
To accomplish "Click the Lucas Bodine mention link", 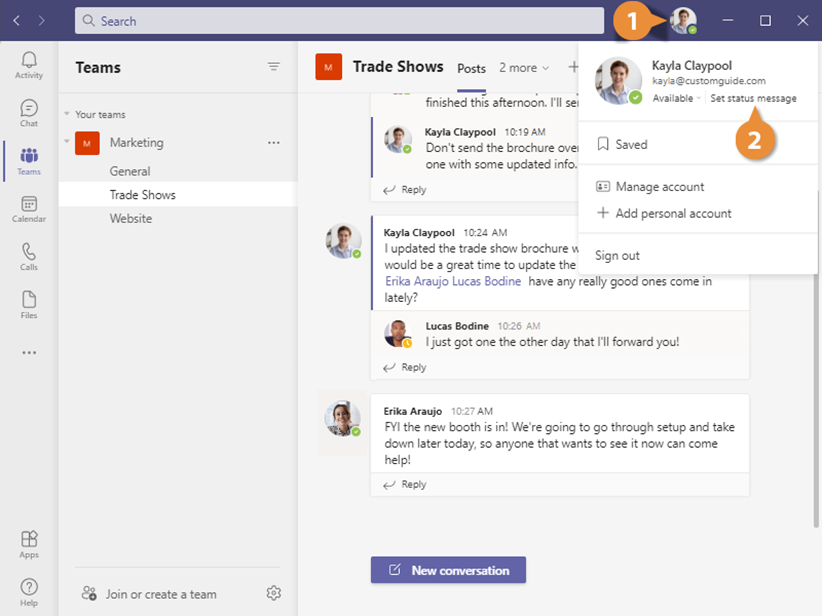I will (486, 281).
